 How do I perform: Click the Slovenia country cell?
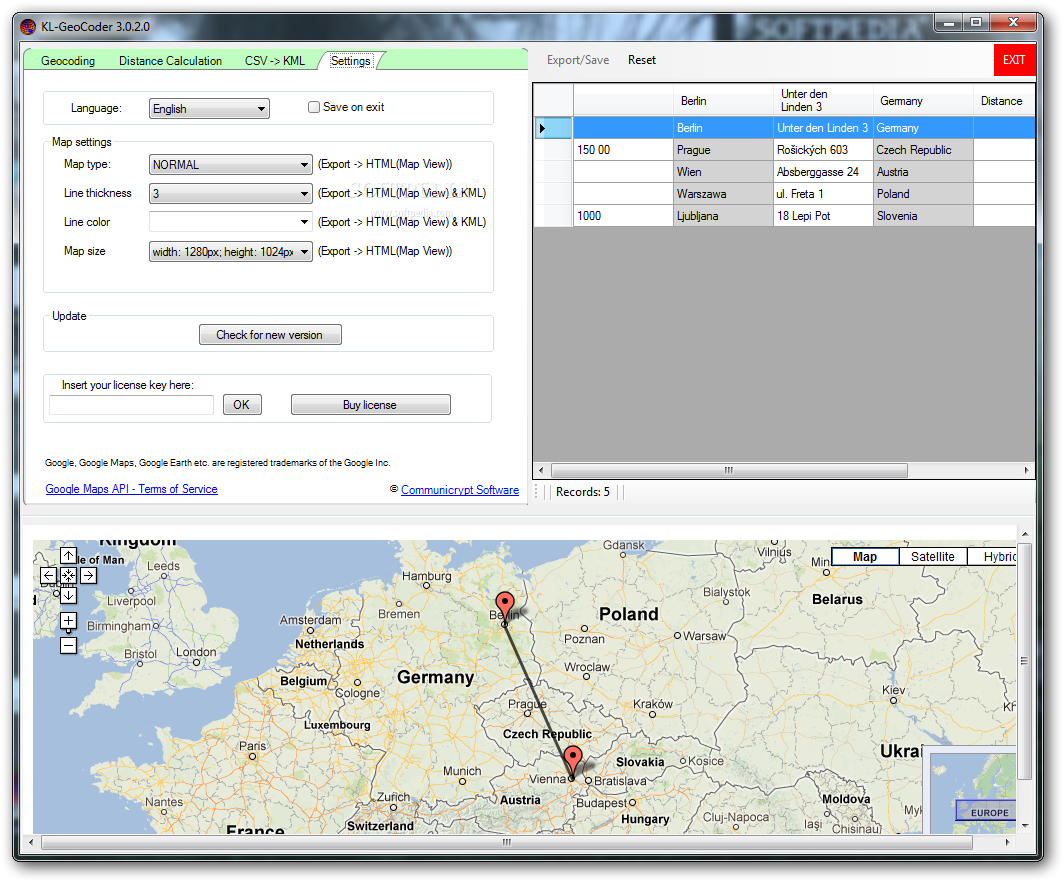coord(923,216)
